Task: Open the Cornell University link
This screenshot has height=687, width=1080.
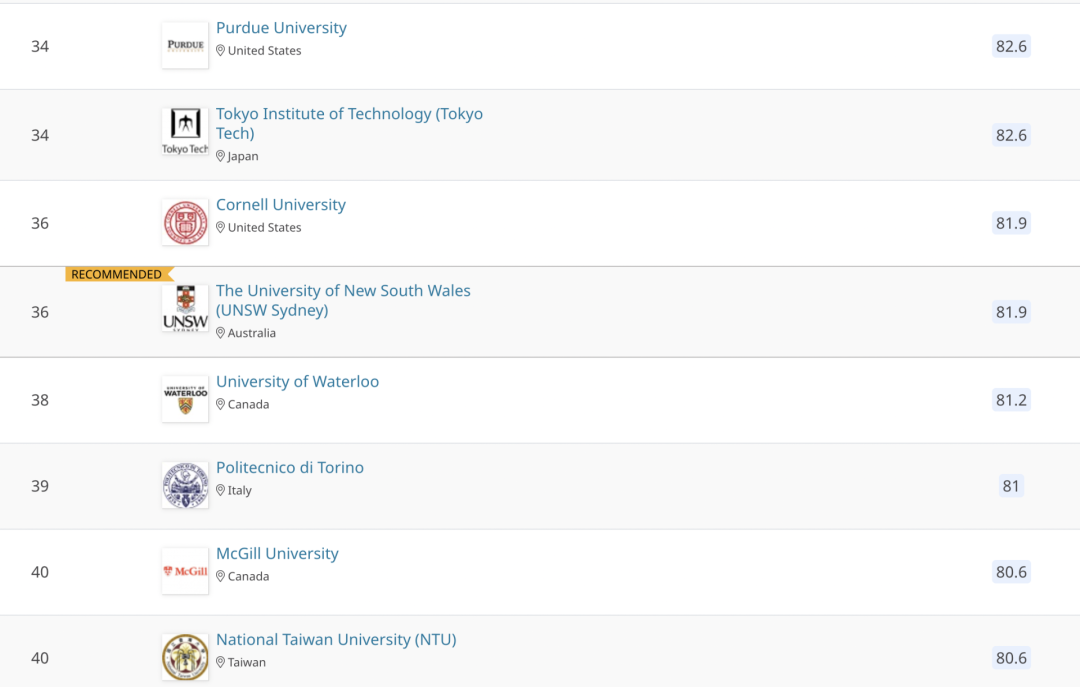Action: (281, 205)
